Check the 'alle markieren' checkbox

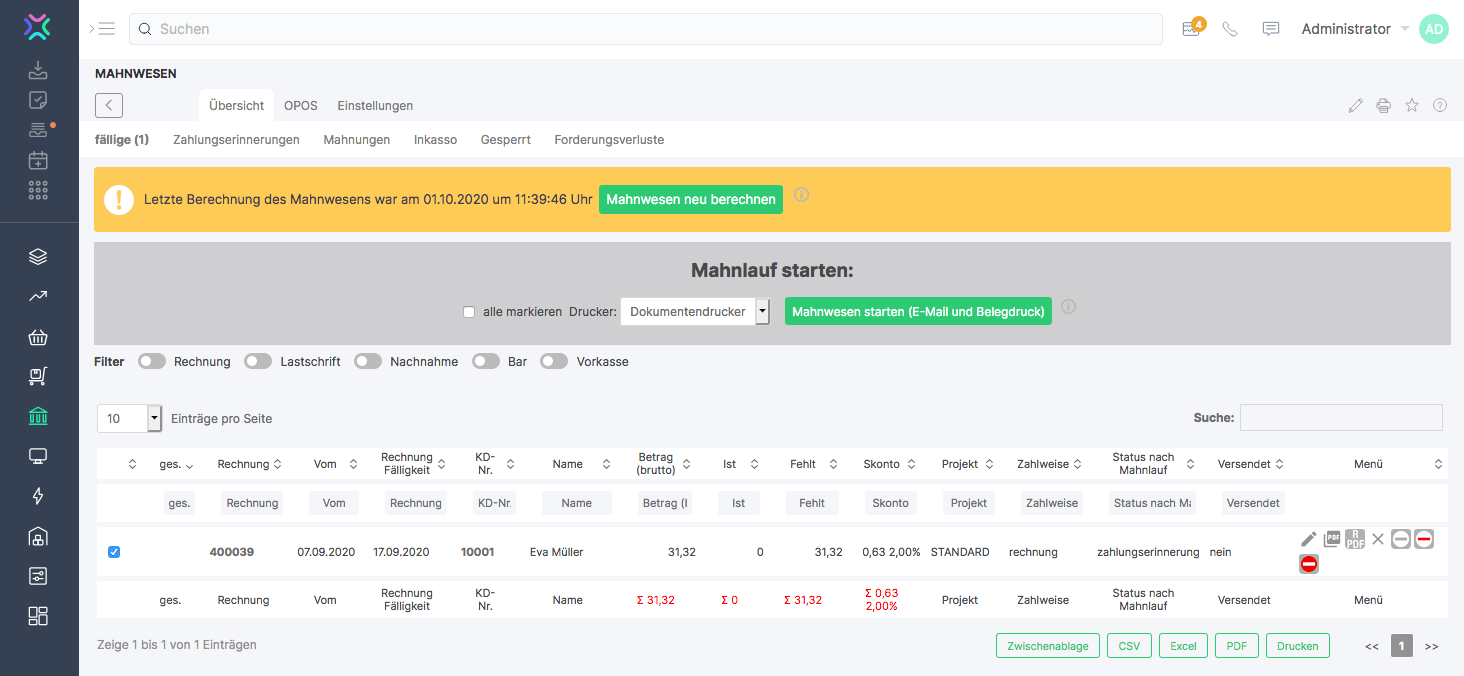(x=469, y=312)
